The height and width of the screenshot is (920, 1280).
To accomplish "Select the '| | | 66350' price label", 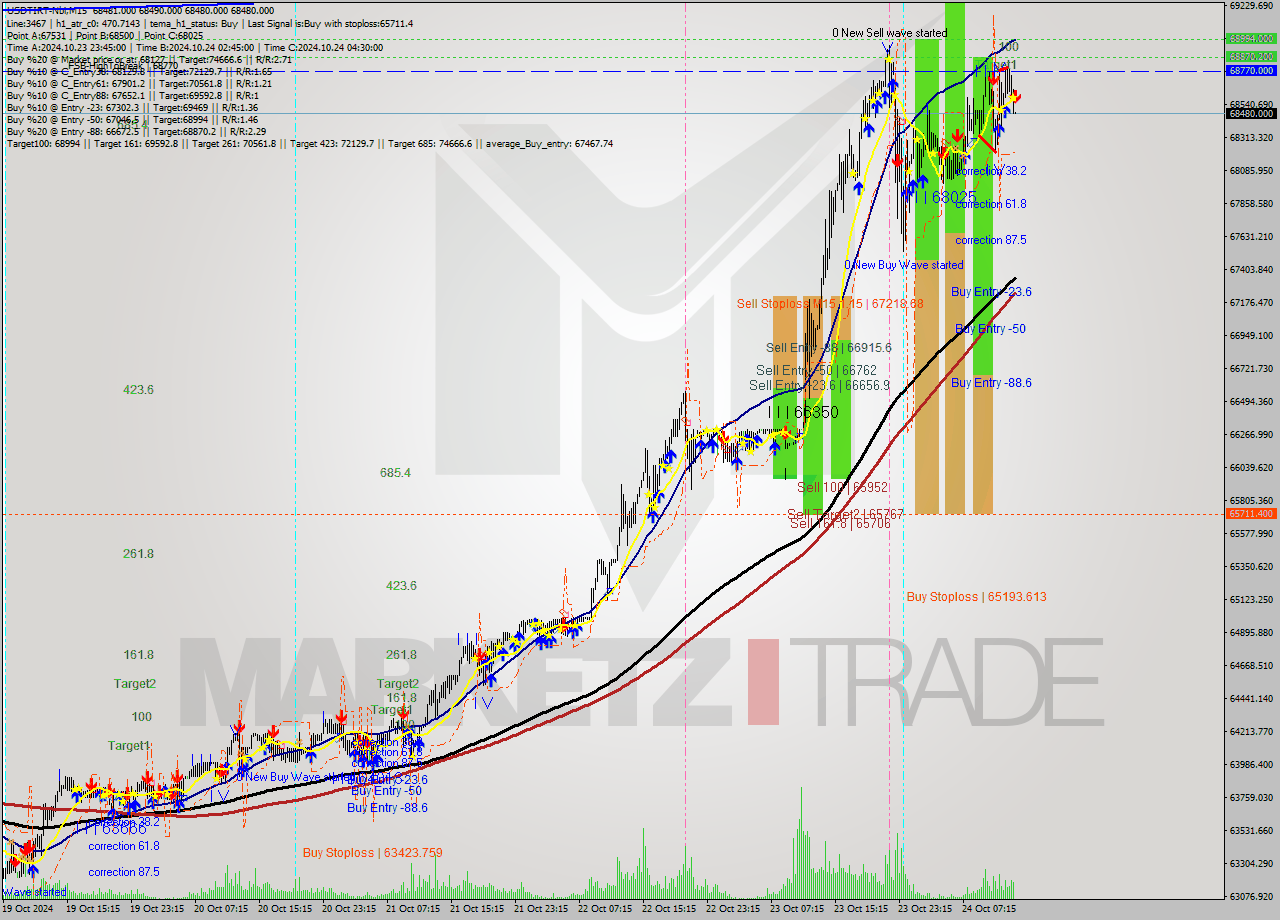I will tap(803, 412).
